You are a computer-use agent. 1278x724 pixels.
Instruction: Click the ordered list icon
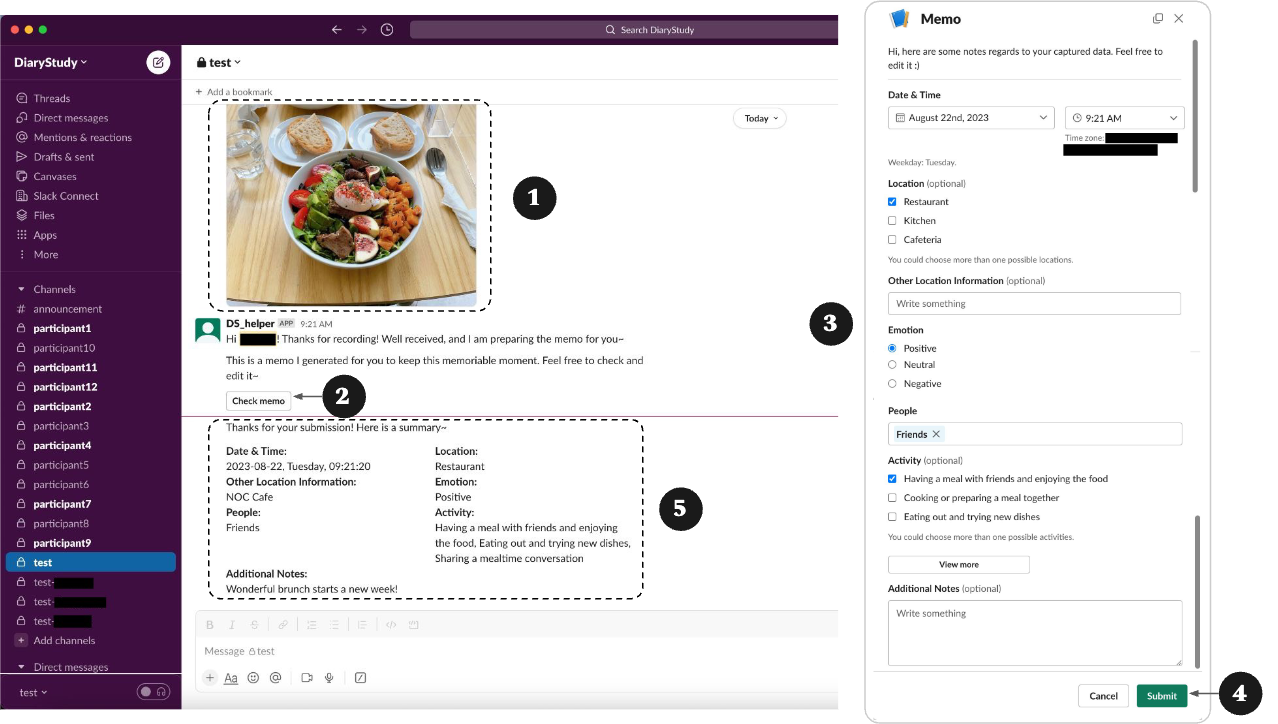[311, 625]
